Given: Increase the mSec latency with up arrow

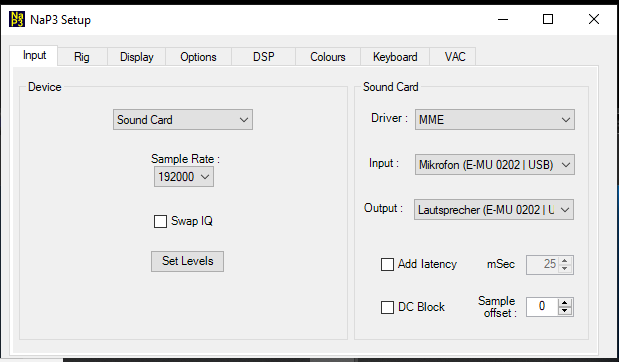Looking at the screenshot, I should coord(565,261).
